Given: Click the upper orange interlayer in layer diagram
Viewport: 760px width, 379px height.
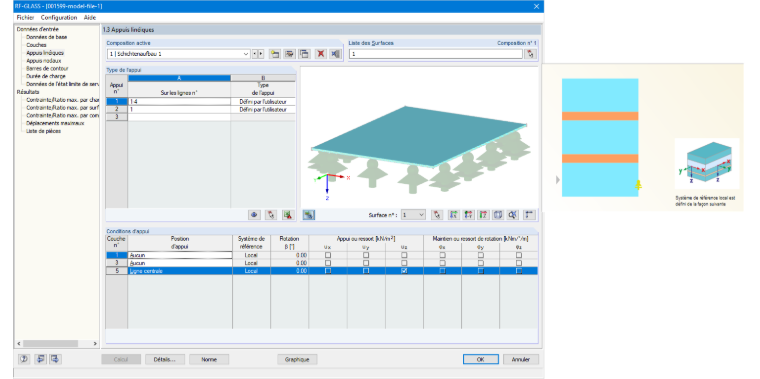Looking at the screenshot, I should (600, 116).
